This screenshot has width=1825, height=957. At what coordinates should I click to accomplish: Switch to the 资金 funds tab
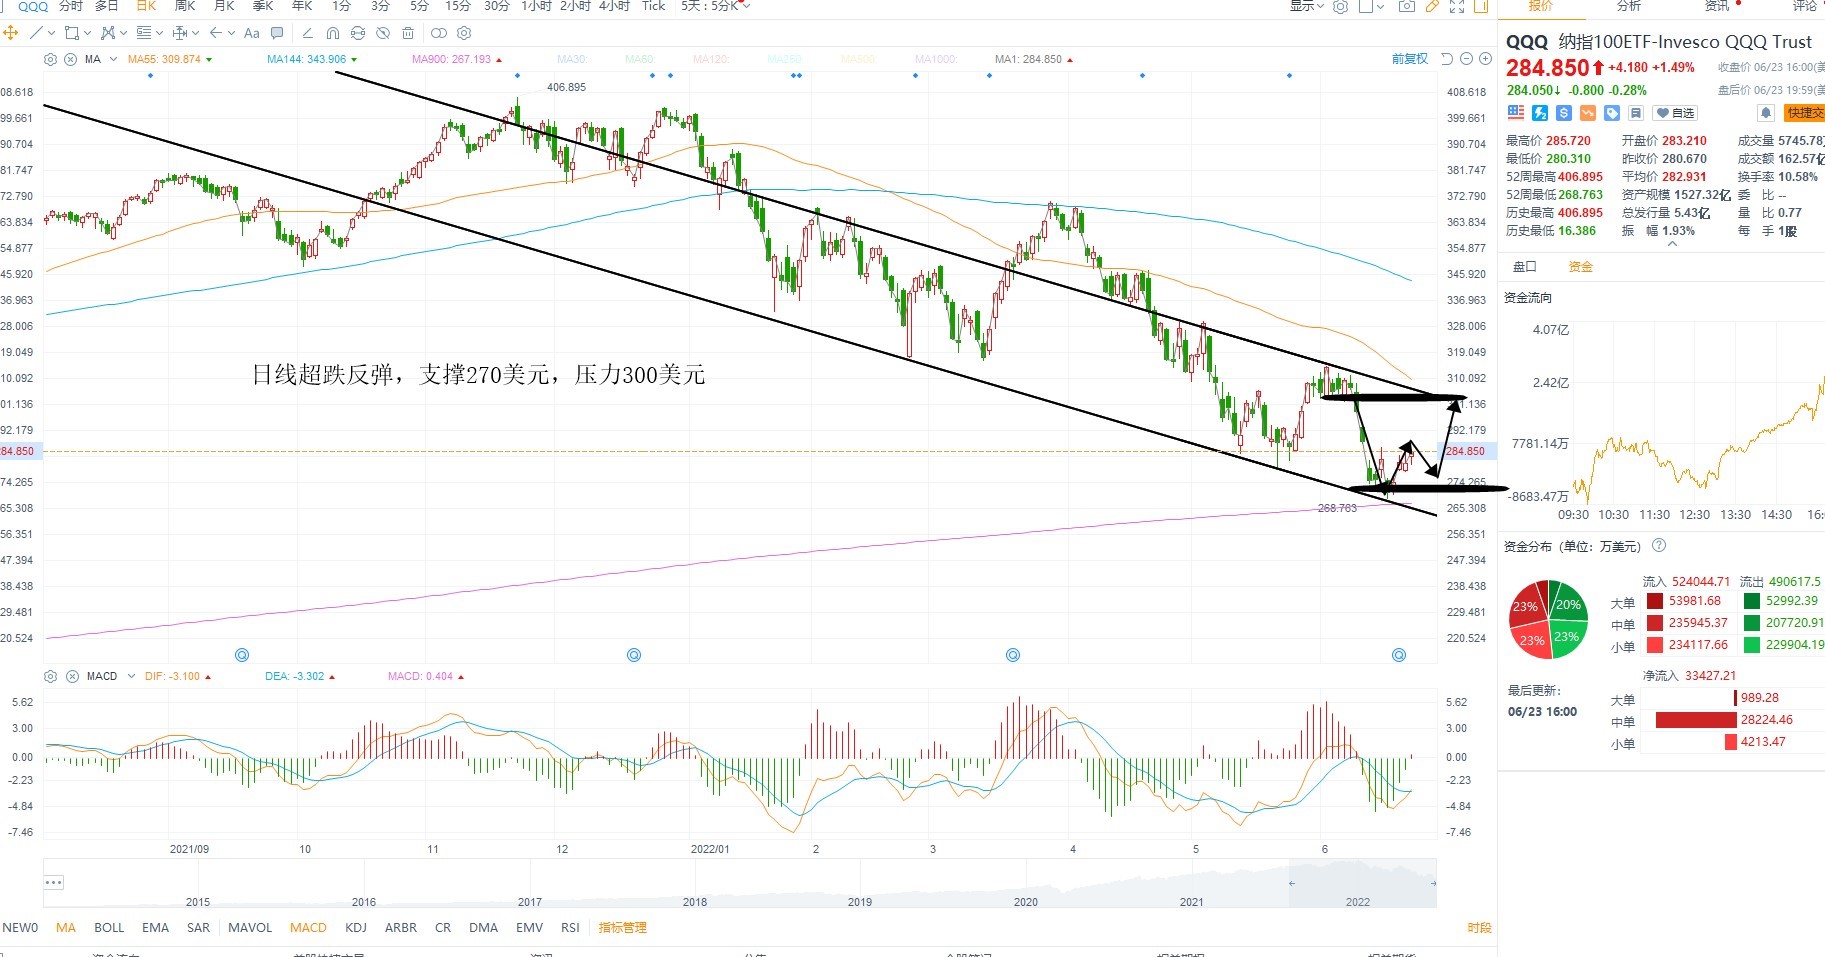(x=1581, y=267)
